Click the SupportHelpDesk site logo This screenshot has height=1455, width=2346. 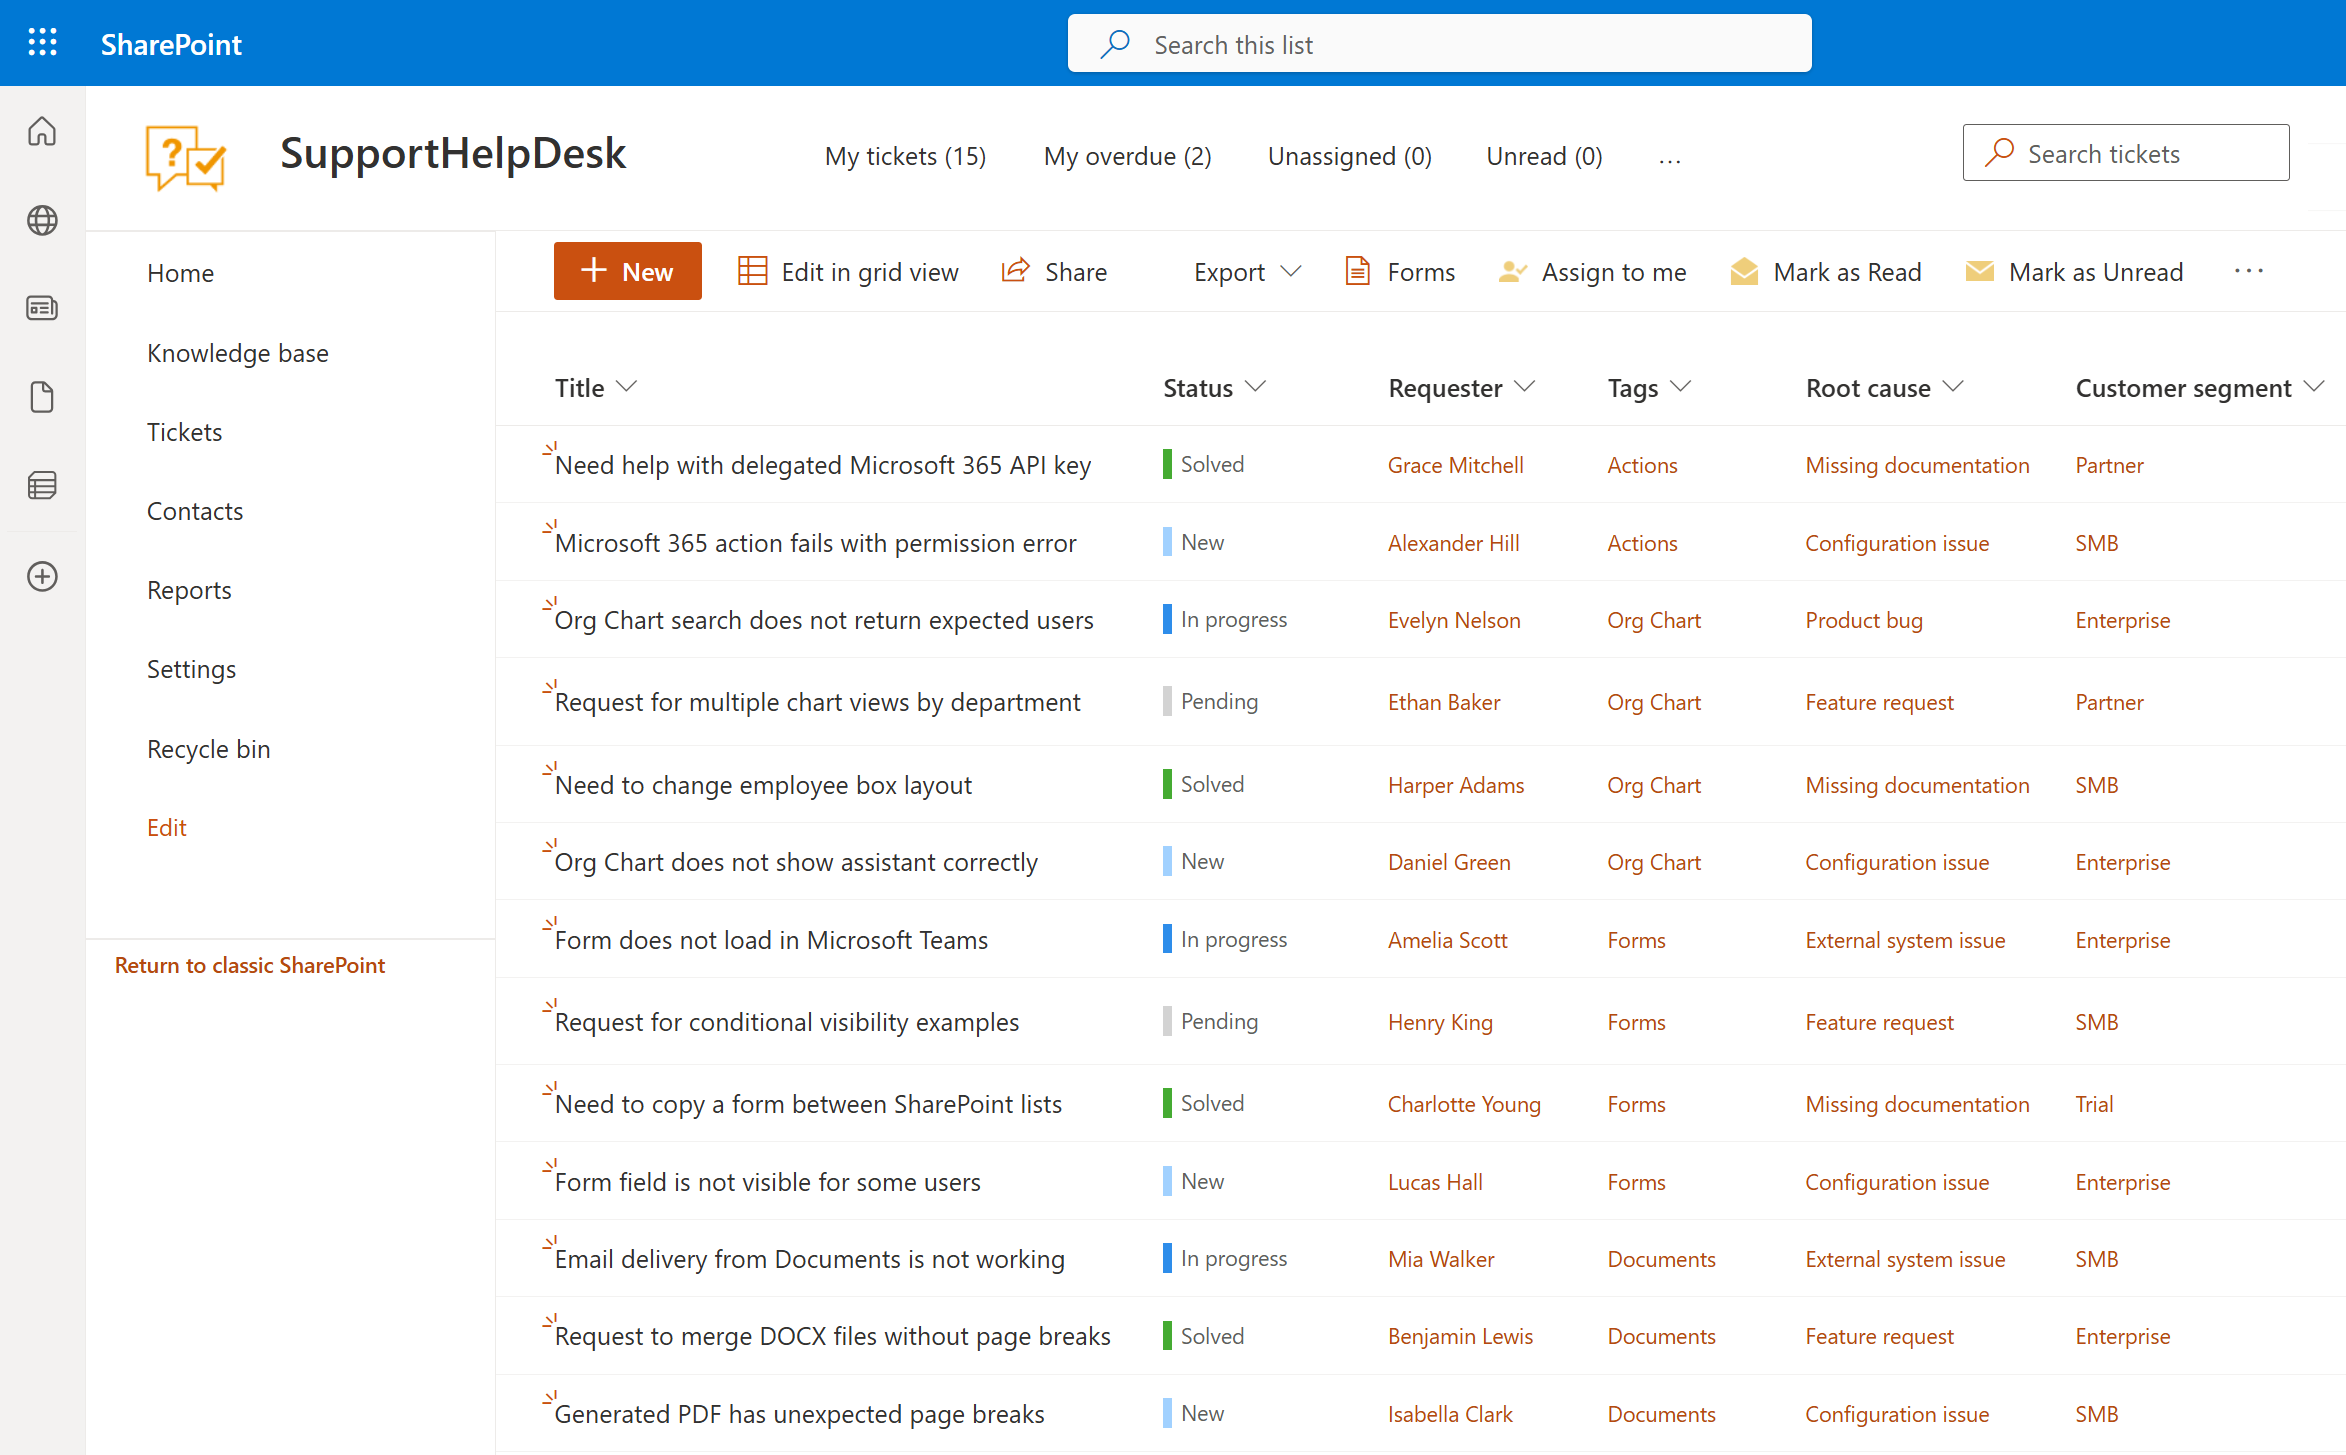[x=186, y=157]
